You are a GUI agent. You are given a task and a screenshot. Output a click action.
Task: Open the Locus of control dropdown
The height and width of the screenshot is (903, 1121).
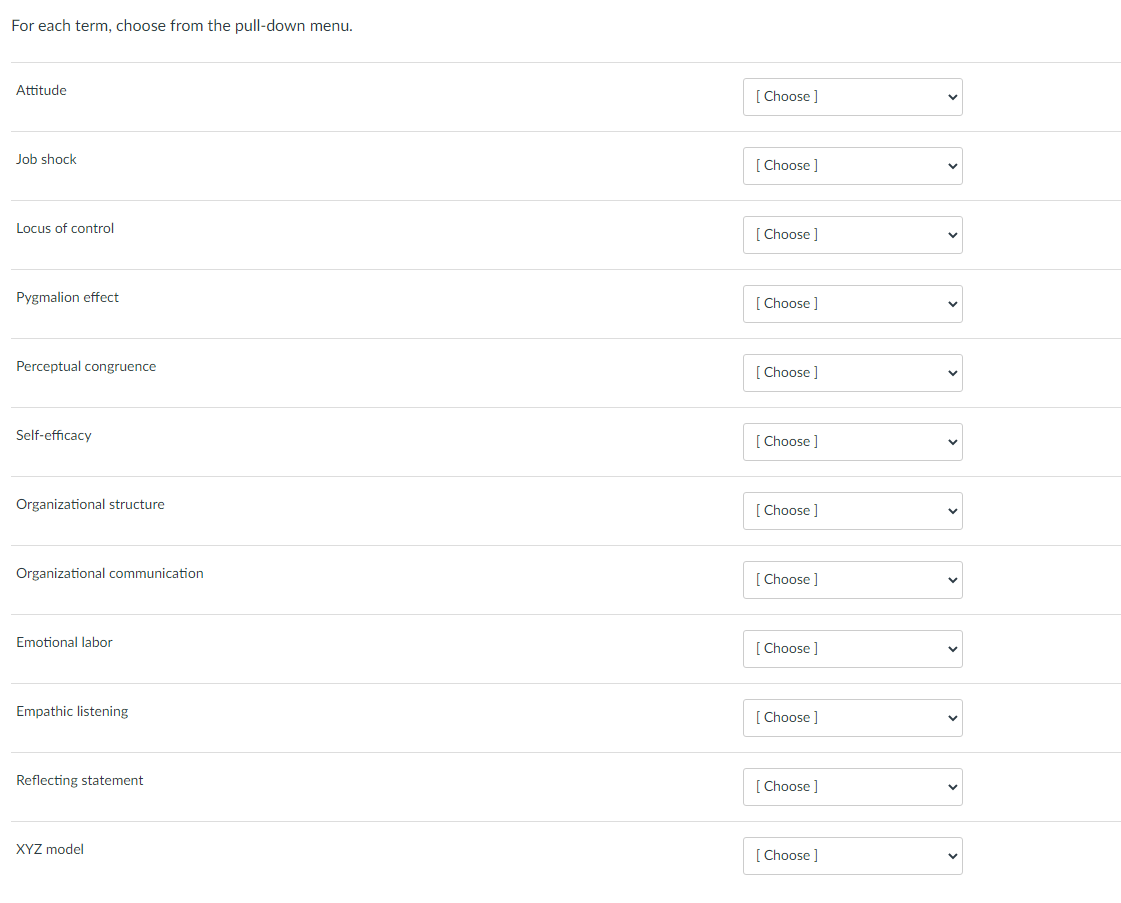point(852,234)
